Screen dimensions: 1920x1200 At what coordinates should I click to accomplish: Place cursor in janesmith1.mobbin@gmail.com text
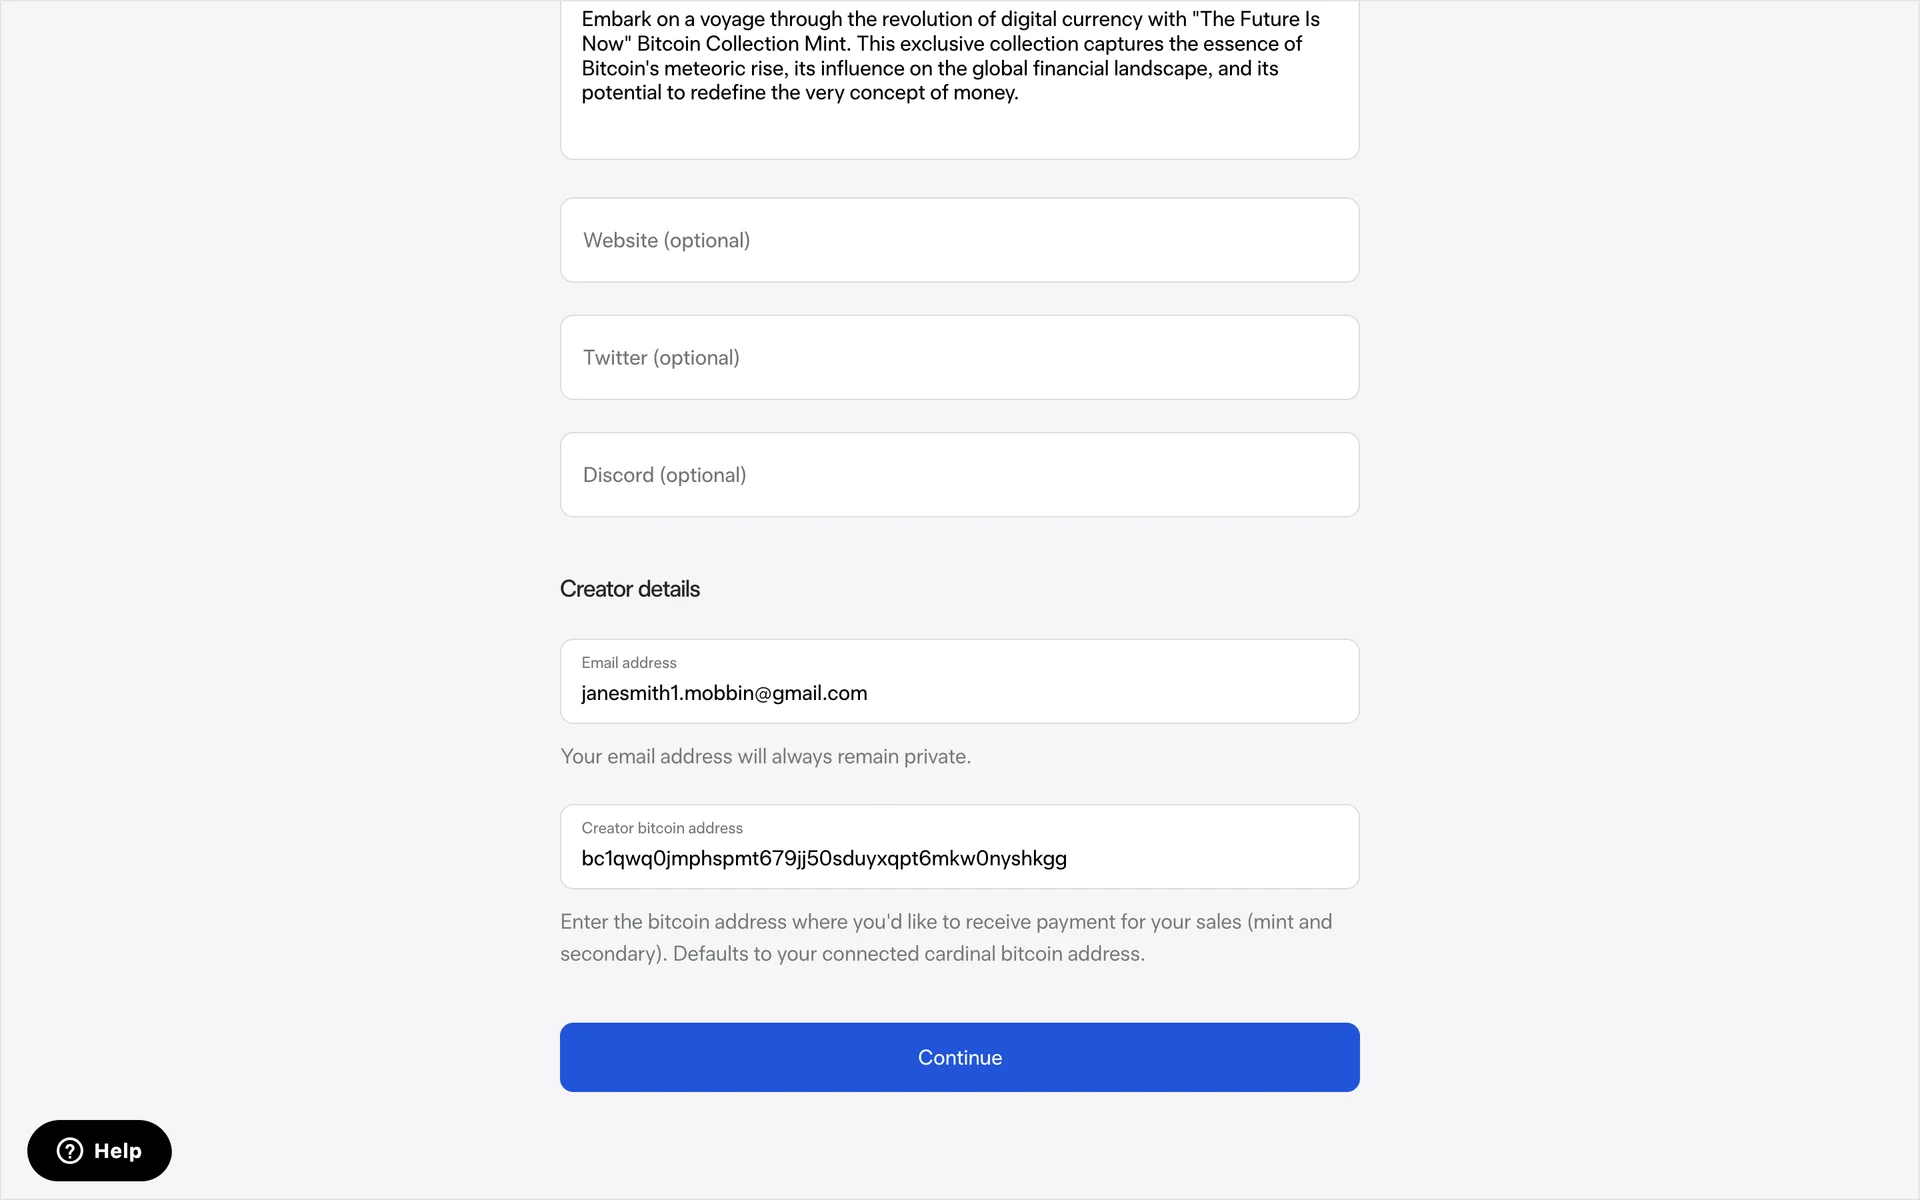tap(724, 693)
